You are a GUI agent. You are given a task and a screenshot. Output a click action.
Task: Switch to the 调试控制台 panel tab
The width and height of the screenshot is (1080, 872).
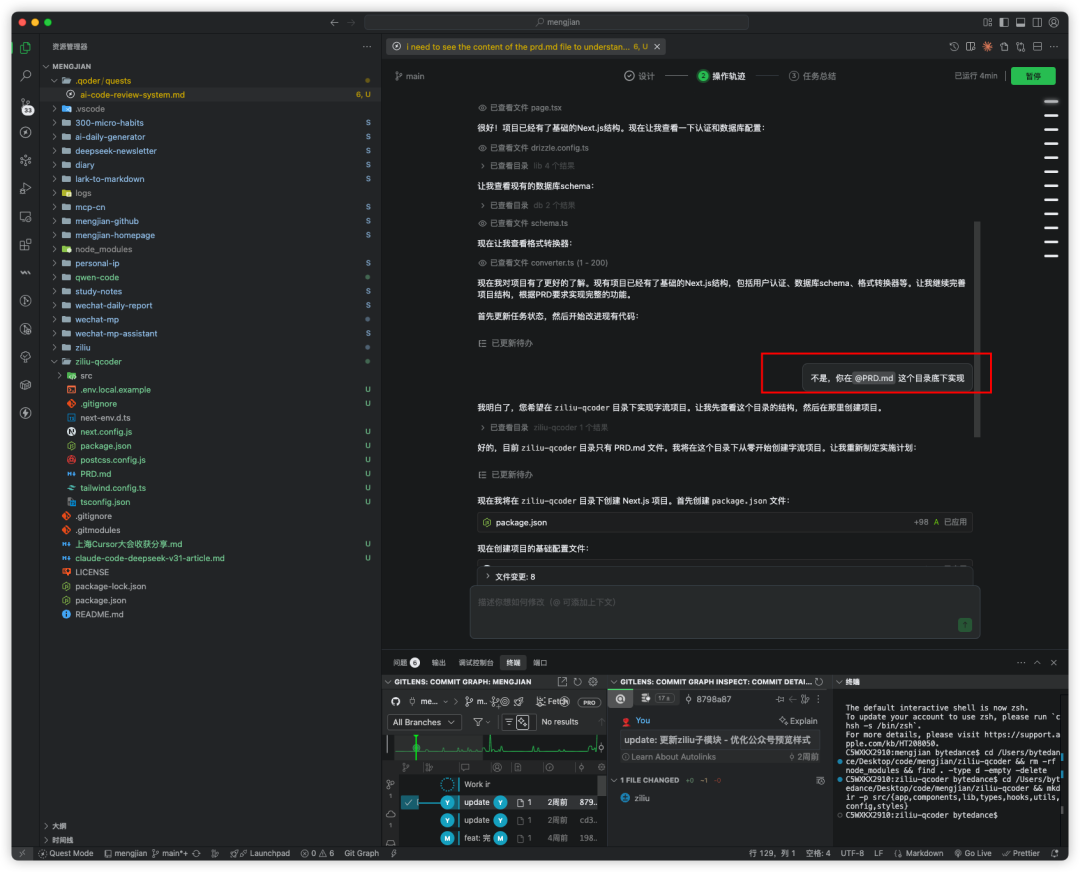[x=476, y=662]
